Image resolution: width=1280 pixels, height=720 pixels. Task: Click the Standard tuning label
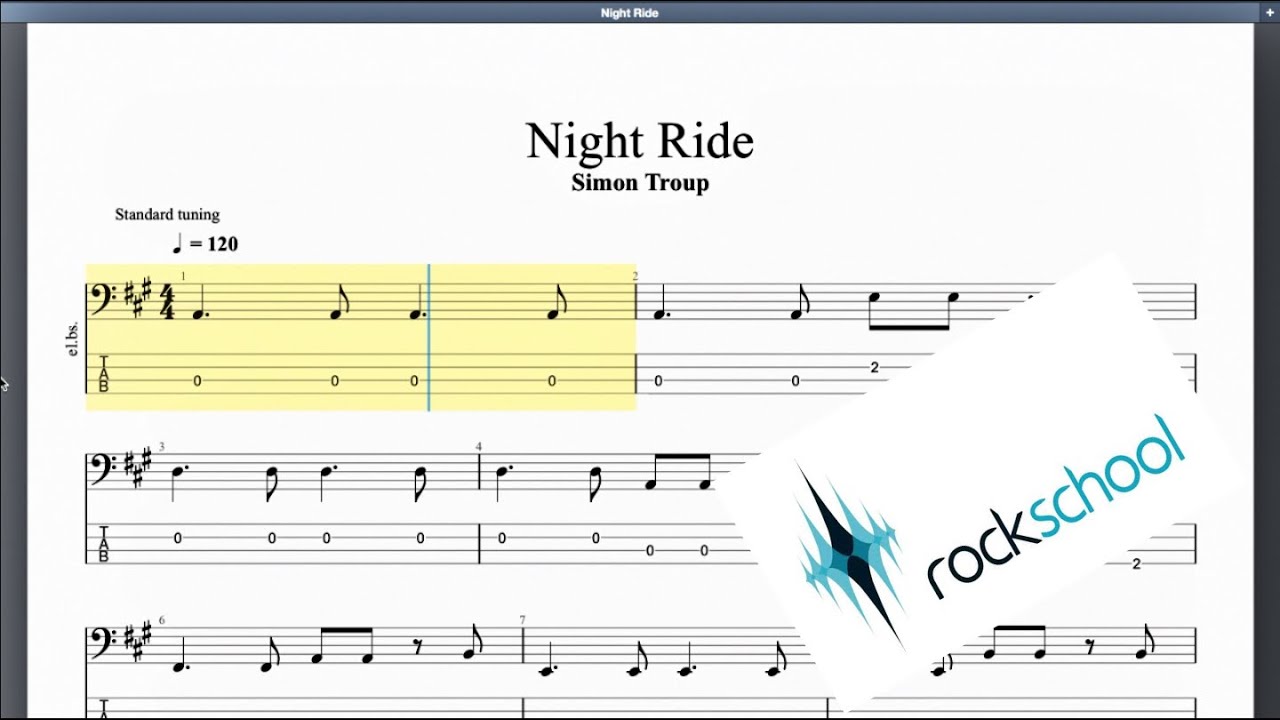pyautogui.click(x=167, y=214)
